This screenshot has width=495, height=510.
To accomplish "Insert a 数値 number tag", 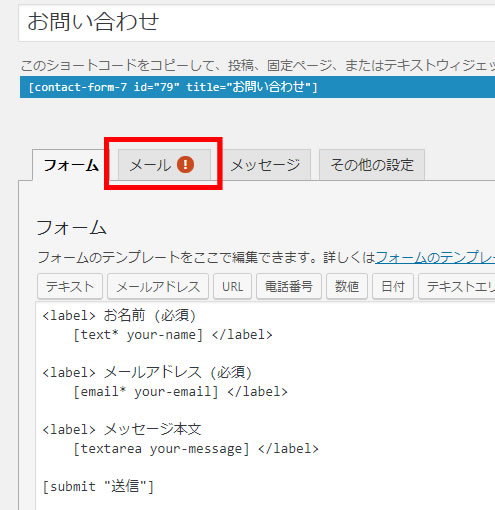I will pyautogui.click(x=347, y=286).
